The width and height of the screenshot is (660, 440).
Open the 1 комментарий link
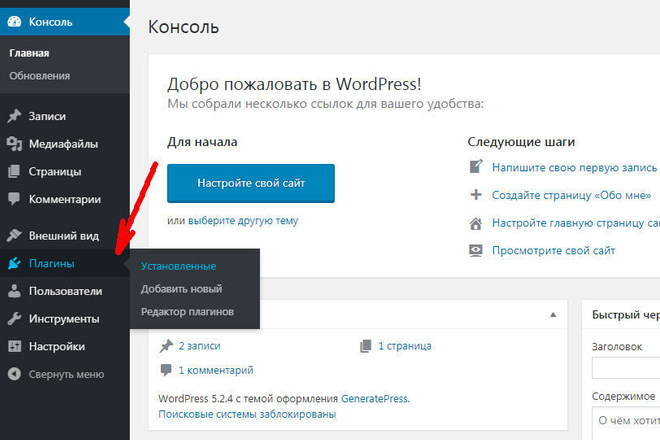point(216,370)
